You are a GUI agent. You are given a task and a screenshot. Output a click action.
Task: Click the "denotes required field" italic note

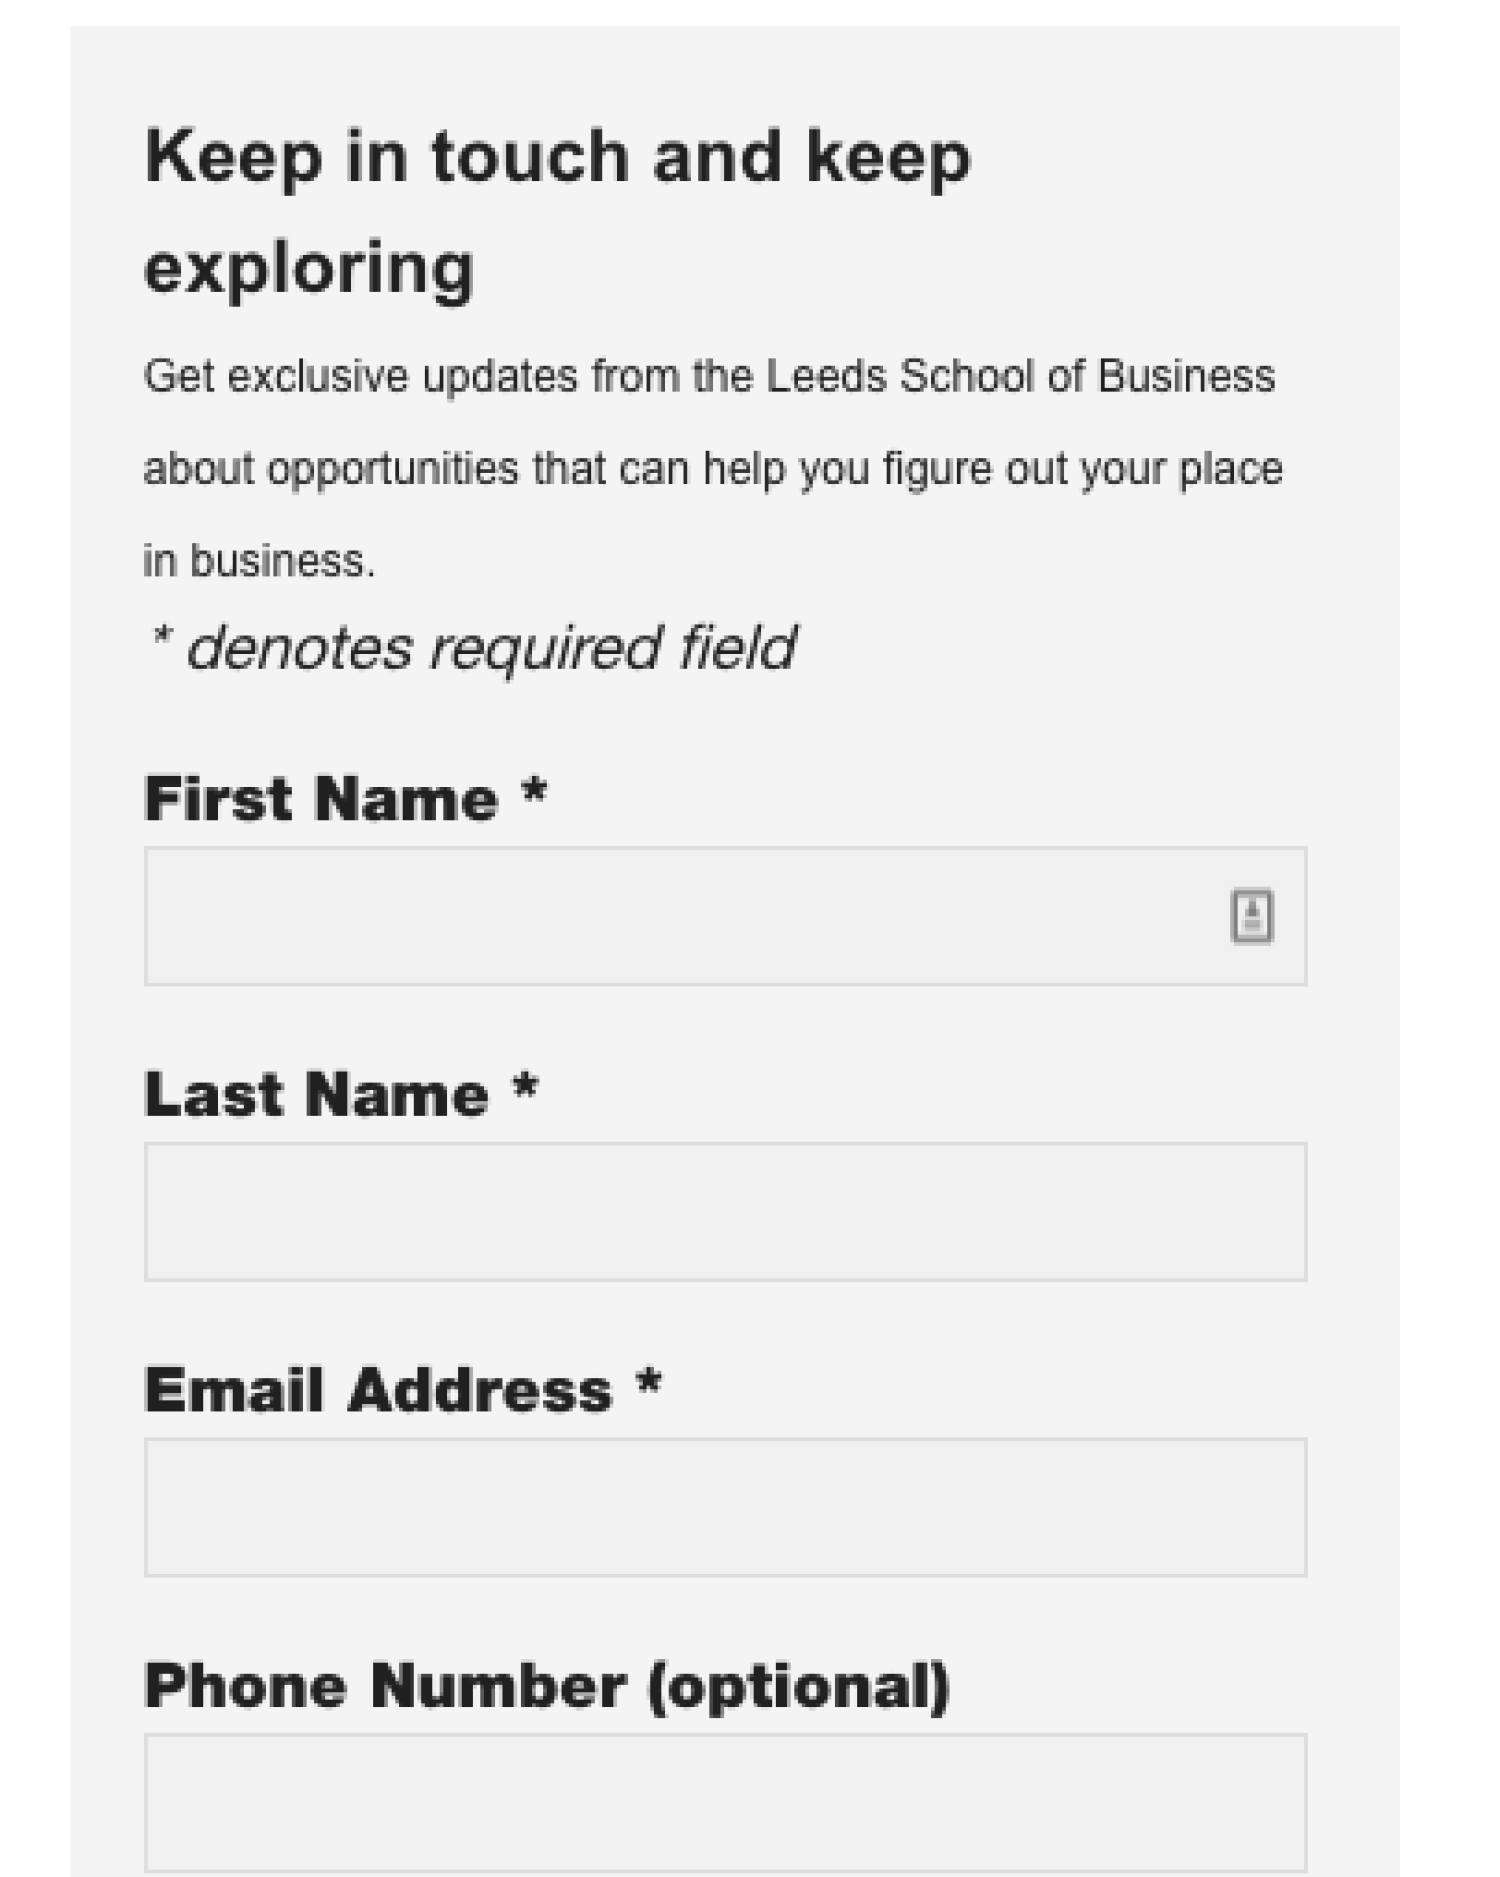tap(490, 648)
